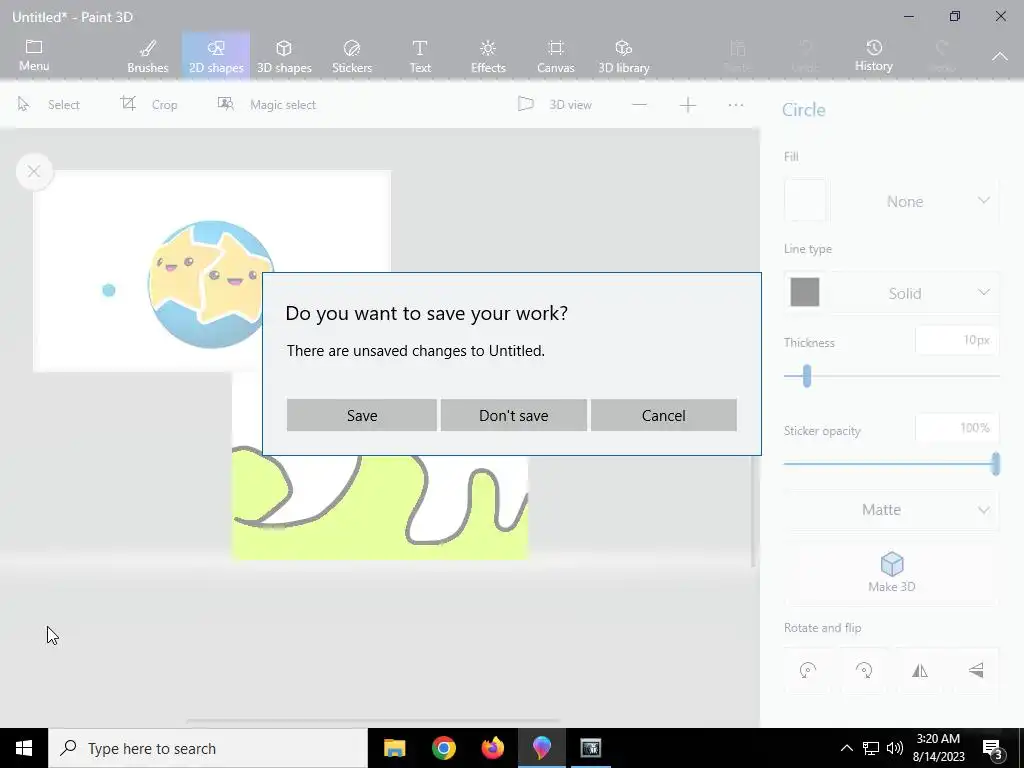This screenshot has width=1024, height=768.
Task: Click the Flip horizontal icon
Action: coord(920,671)
